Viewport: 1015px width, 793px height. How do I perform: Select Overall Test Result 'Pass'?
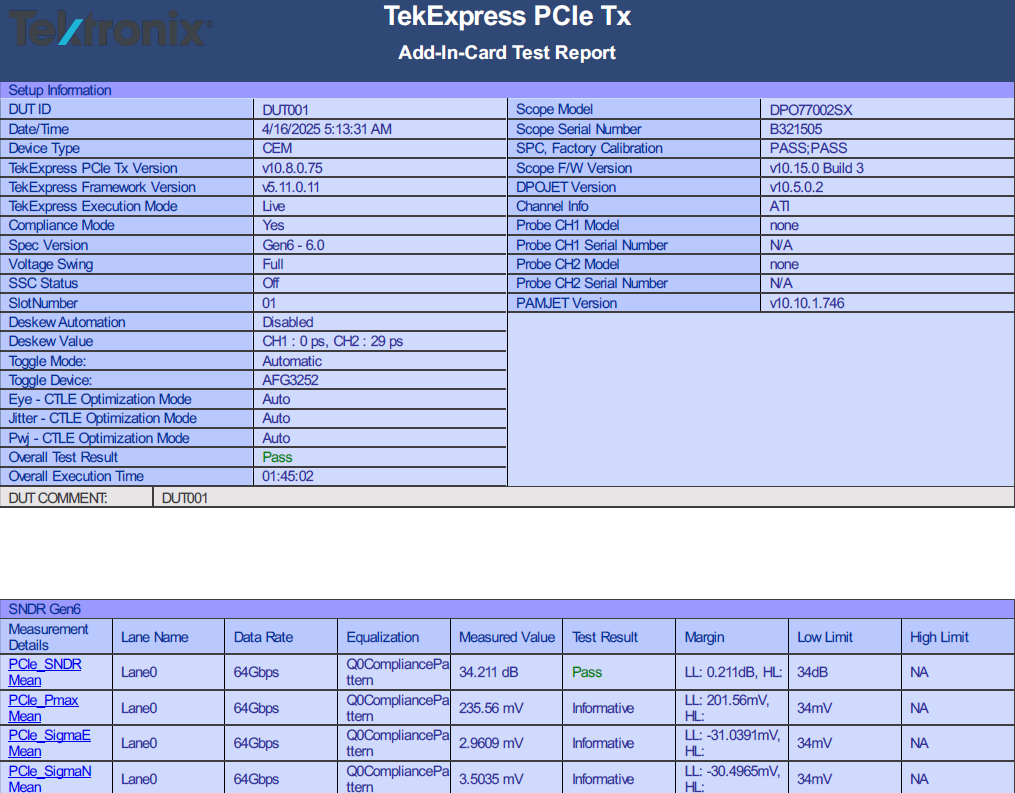pyautogui.click(x=277, y=457)
